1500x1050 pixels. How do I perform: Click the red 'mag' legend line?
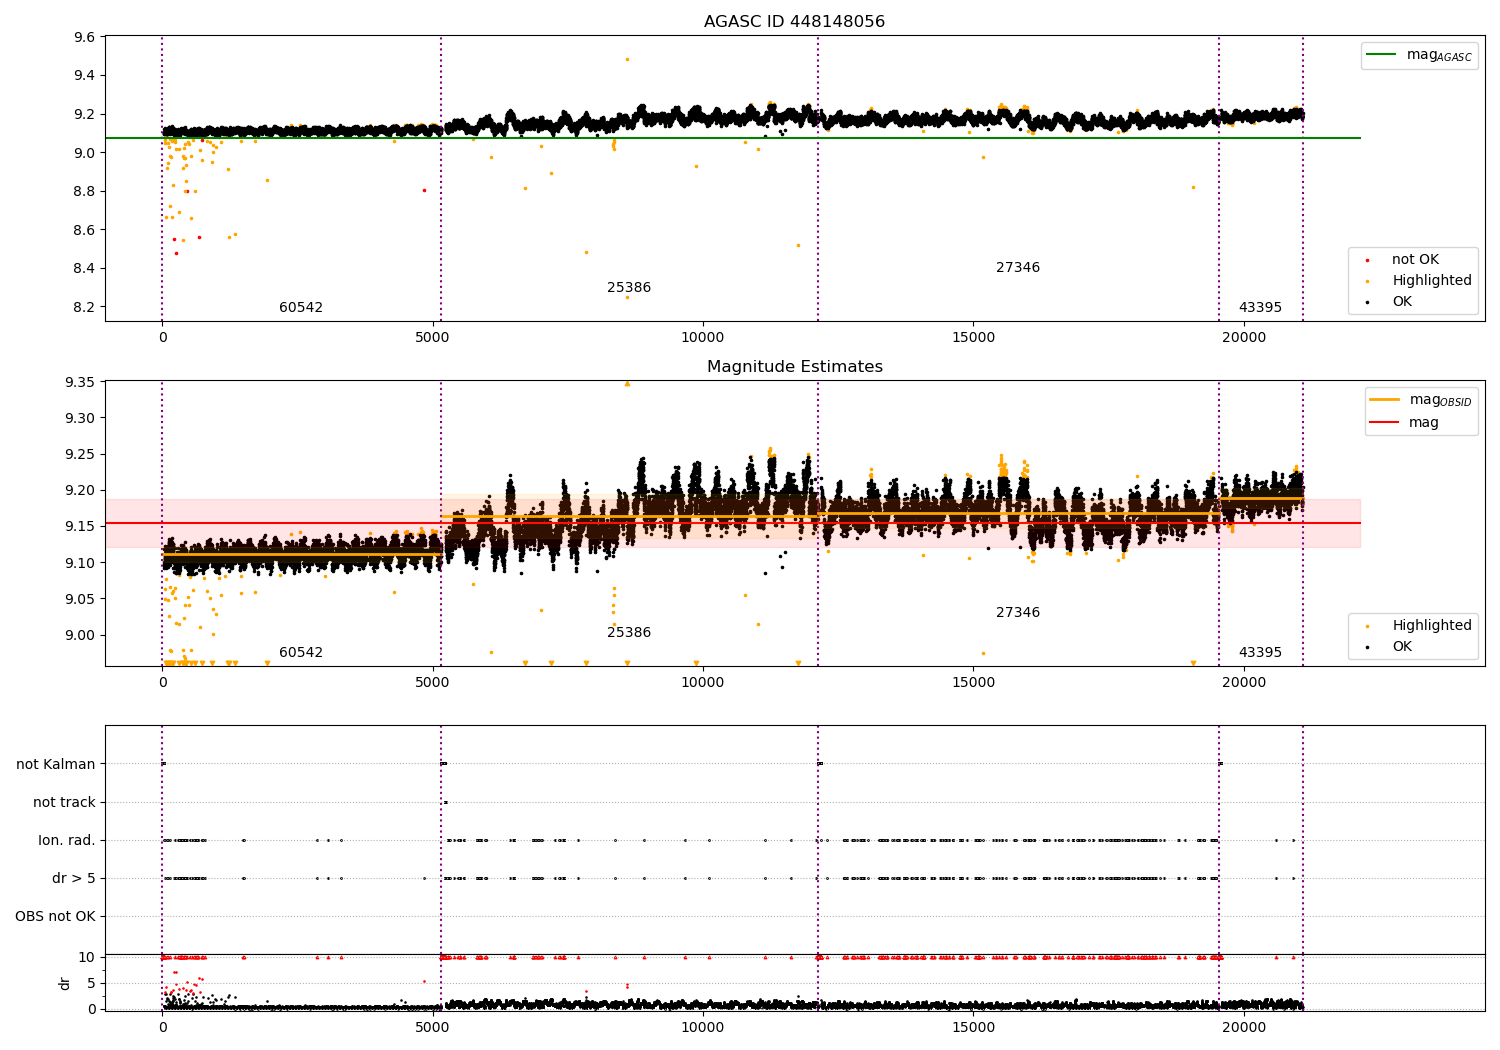coord(1384,423)
